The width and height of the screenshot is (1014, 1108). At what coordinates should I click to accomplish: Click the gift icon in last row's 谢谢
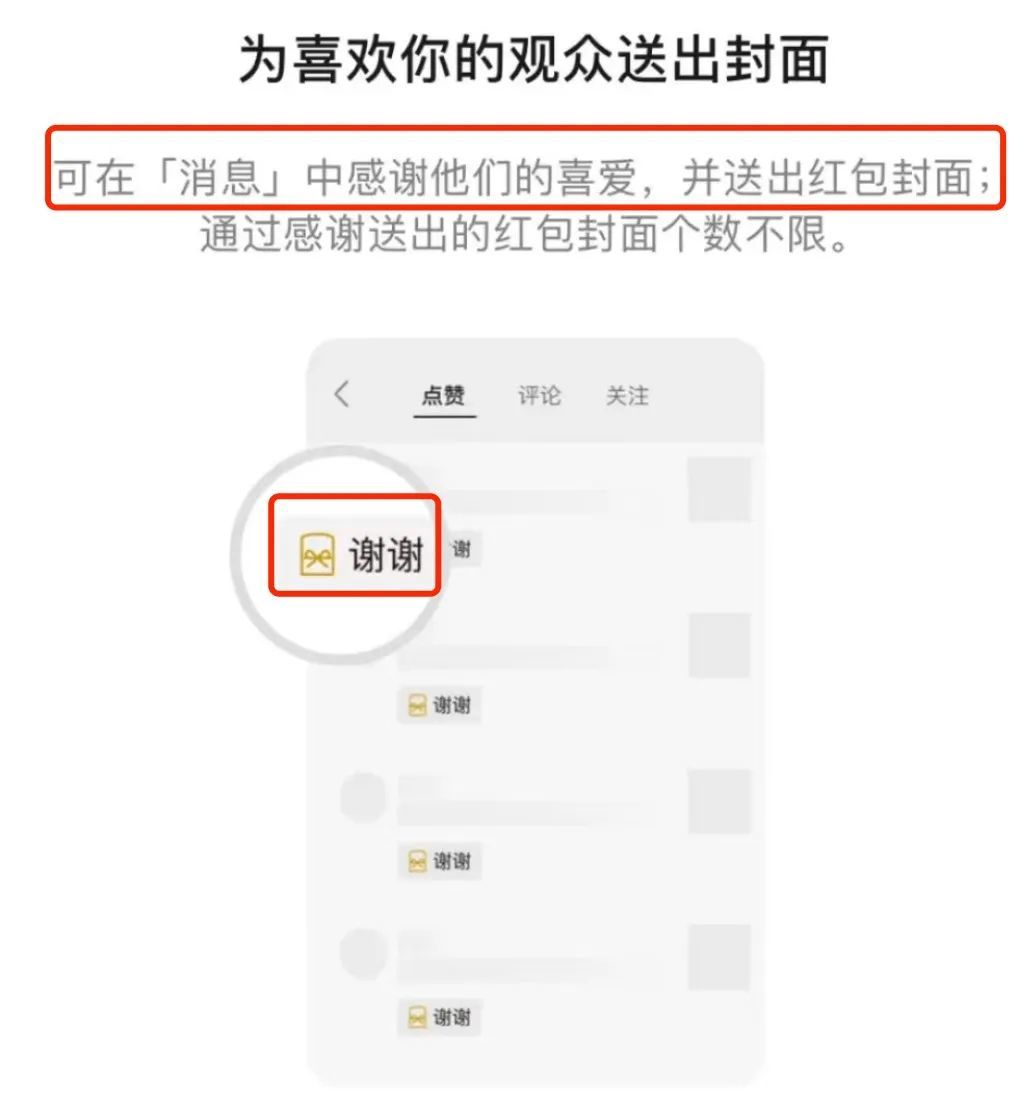(418, 1017)
